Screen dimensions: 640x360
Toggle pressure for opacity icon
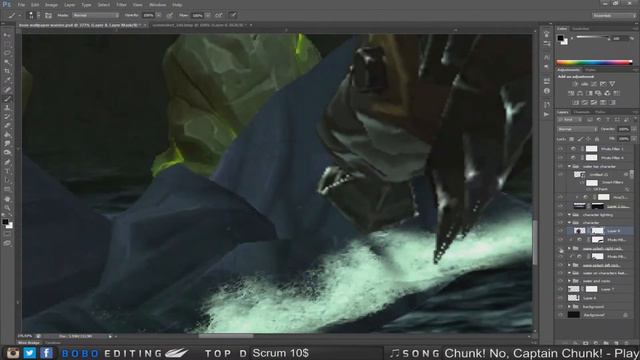point(169,16)
